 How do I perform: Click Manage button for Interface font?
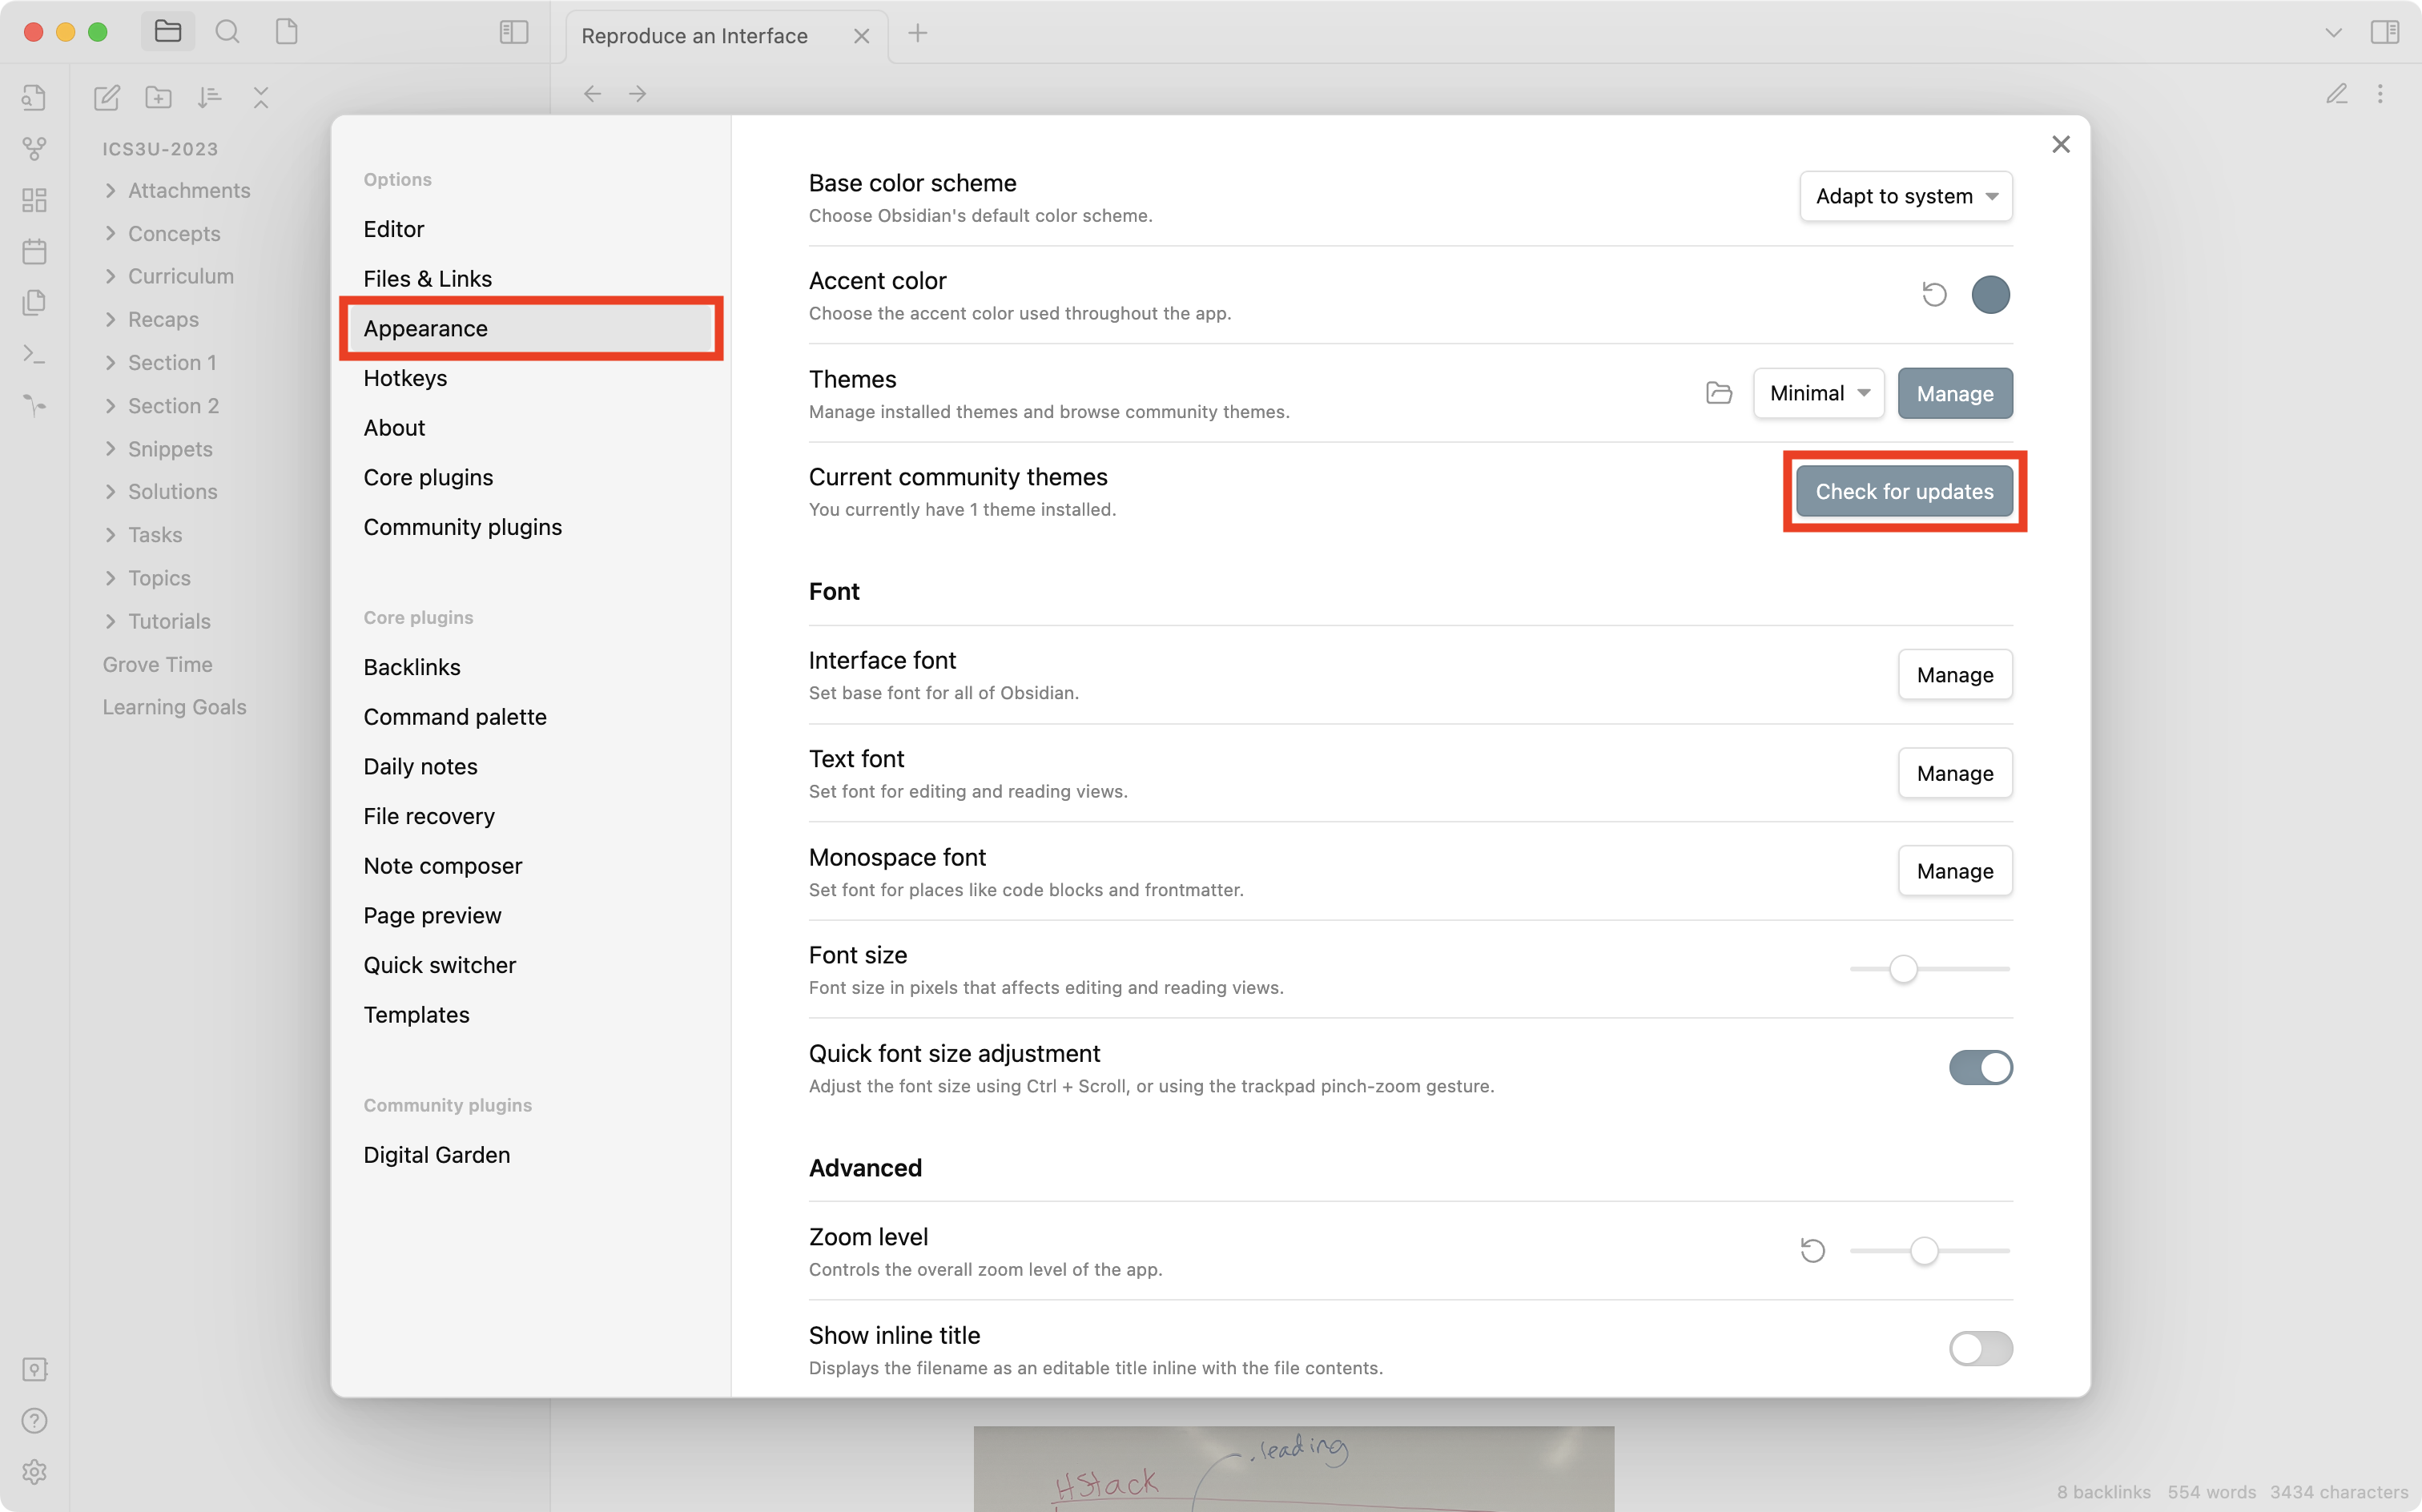tap(1953, 674)
